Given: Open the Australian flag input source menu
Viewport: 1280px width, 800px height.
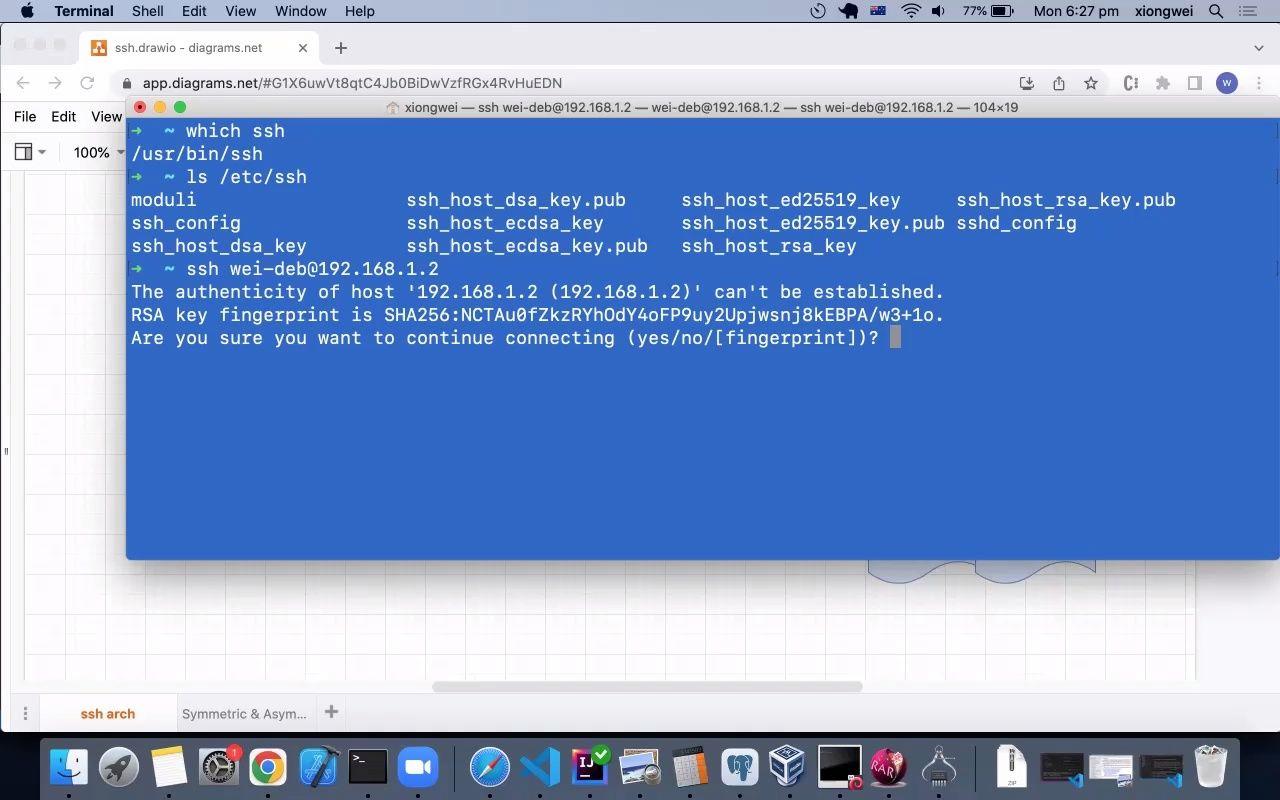Looking at the screenshot, I should point(878,11).
